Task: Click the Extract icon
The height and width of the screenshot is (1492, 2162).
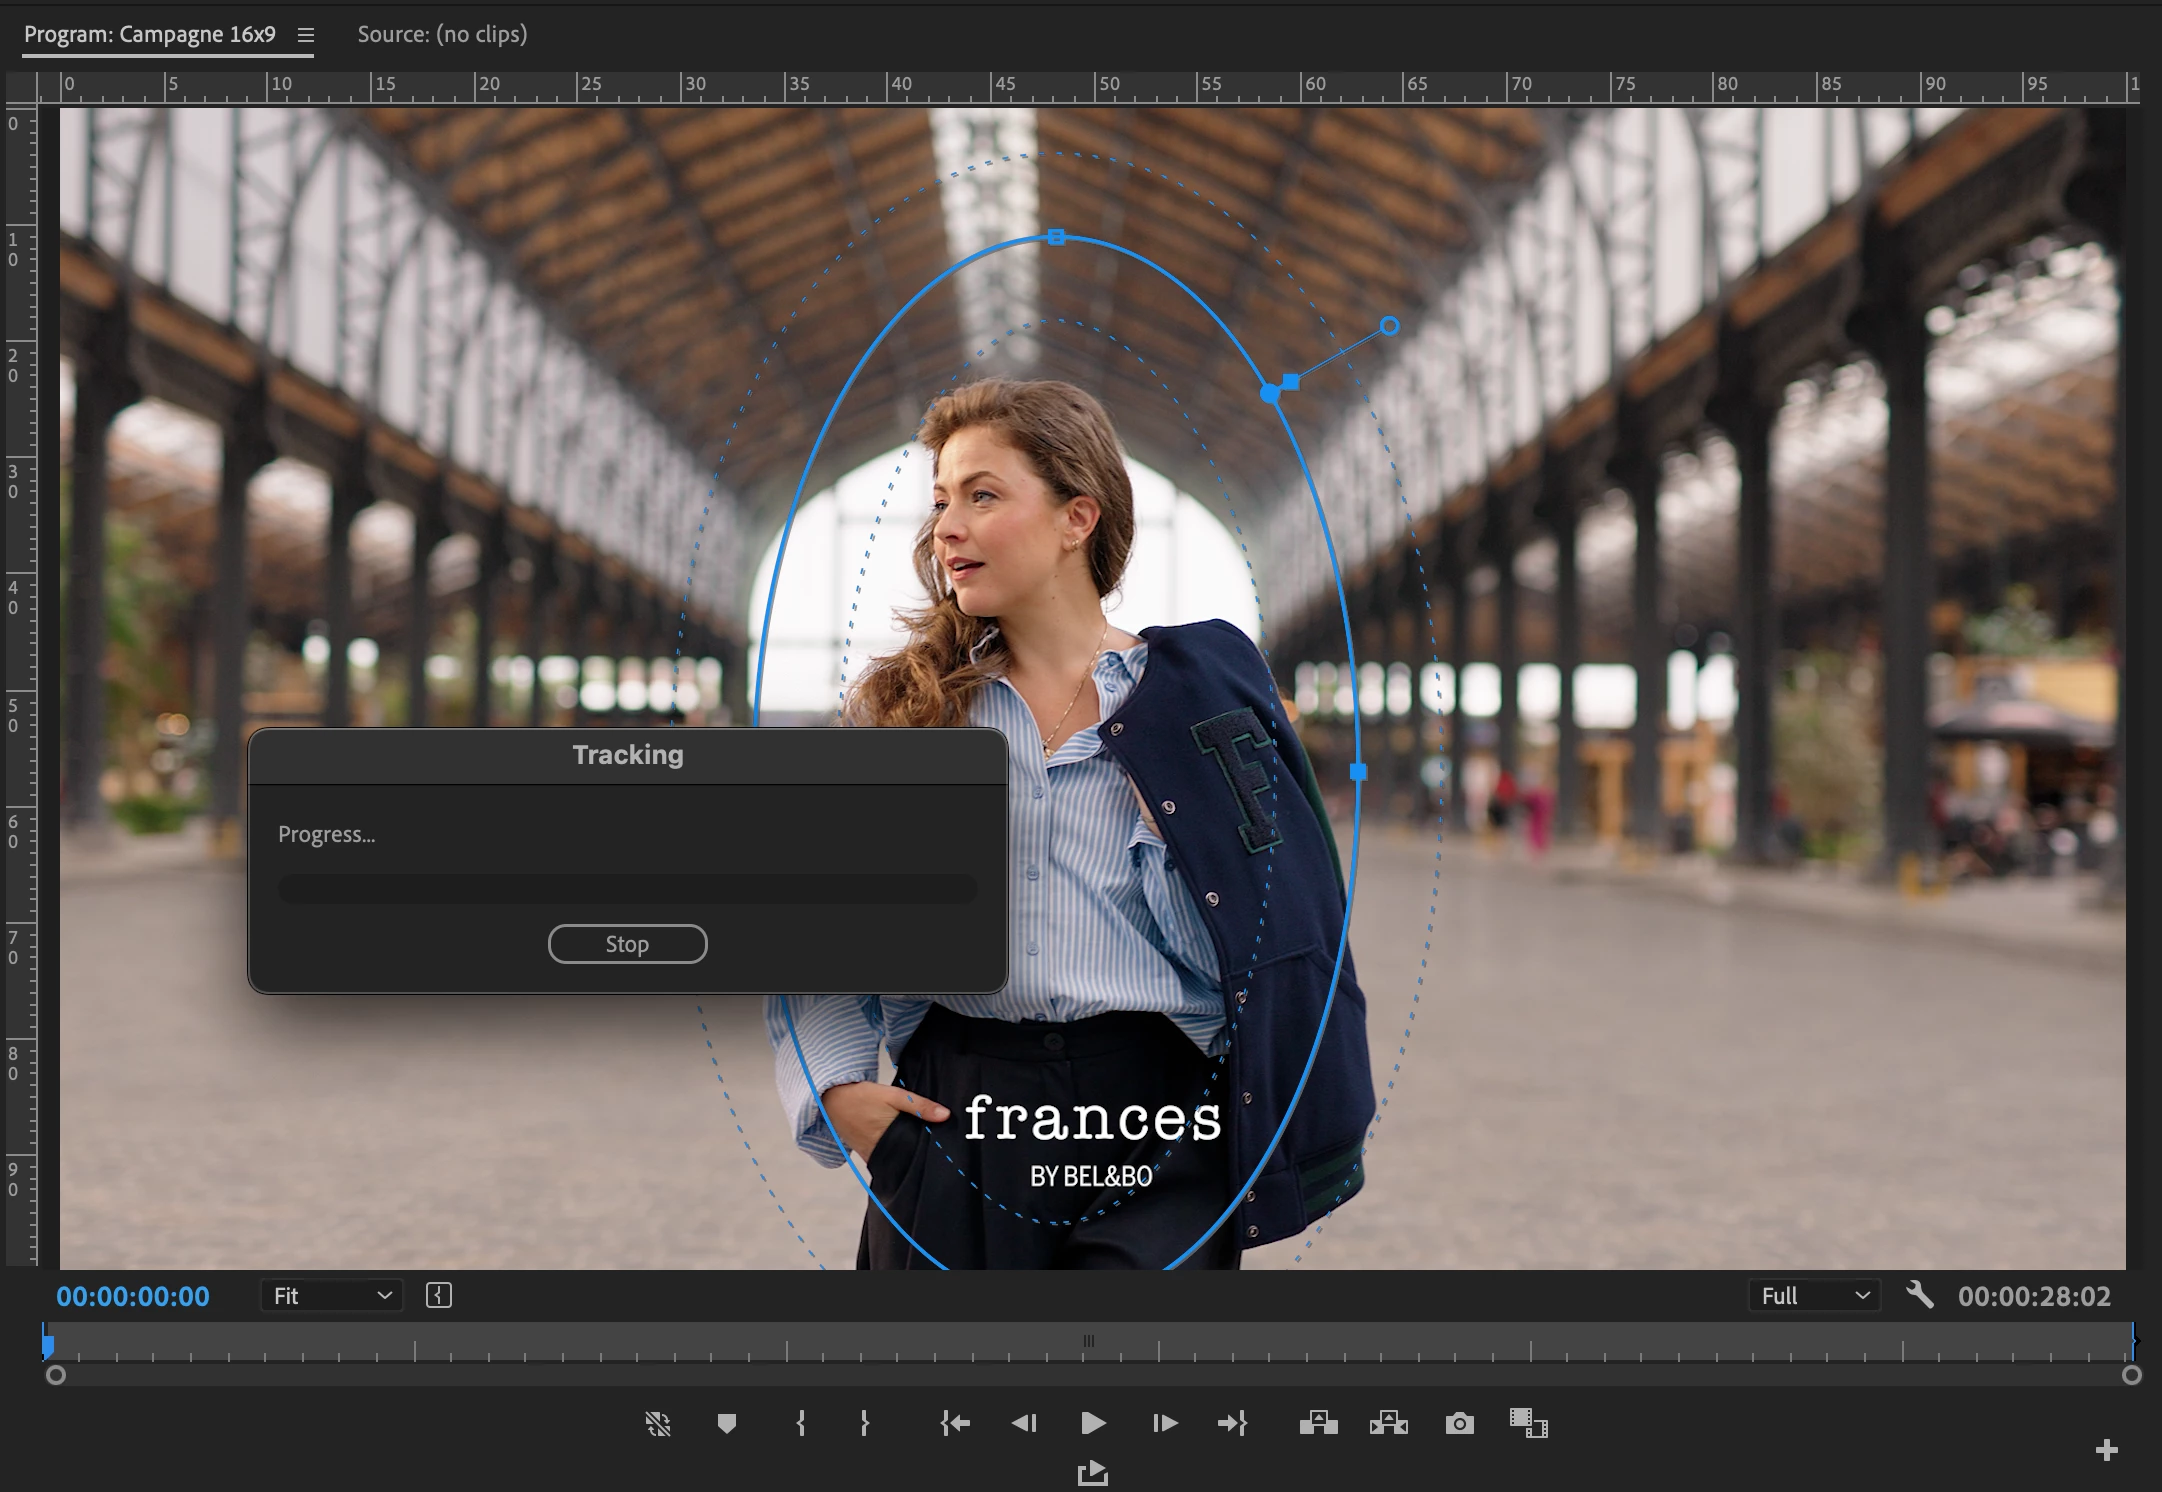Action: (1389, 1423)
